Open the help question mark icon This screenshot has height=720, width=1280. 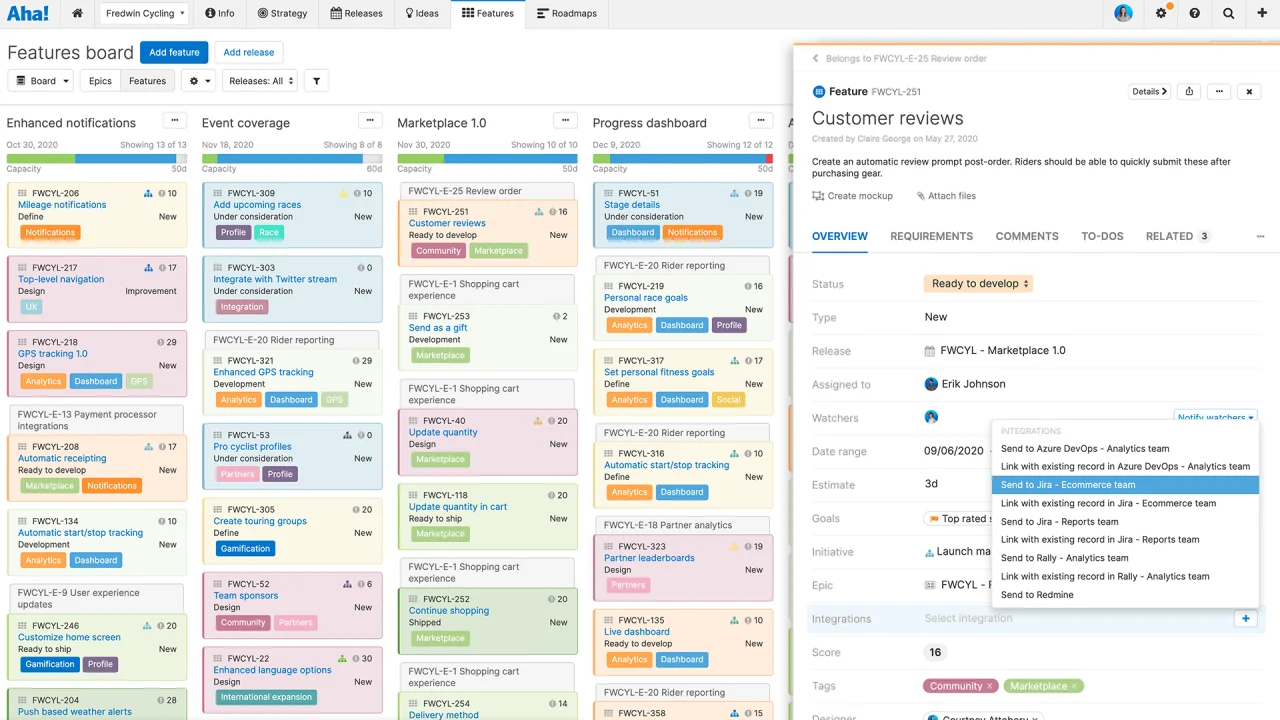1194,13
